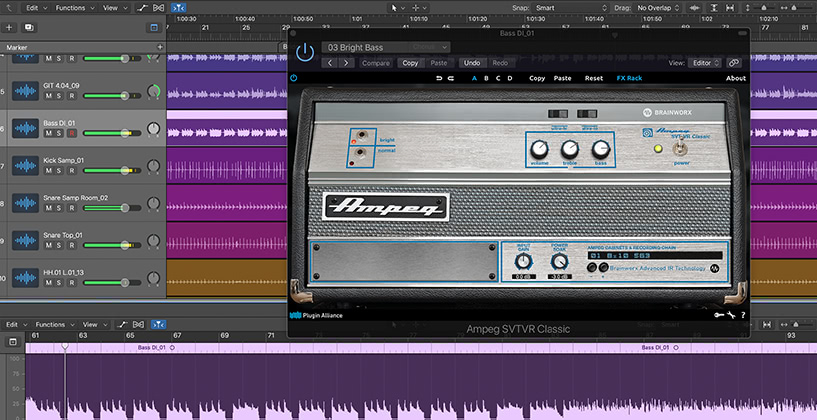Select the amp normal input jack
Viewport: 817px width, 420px height.
point(360,153)
